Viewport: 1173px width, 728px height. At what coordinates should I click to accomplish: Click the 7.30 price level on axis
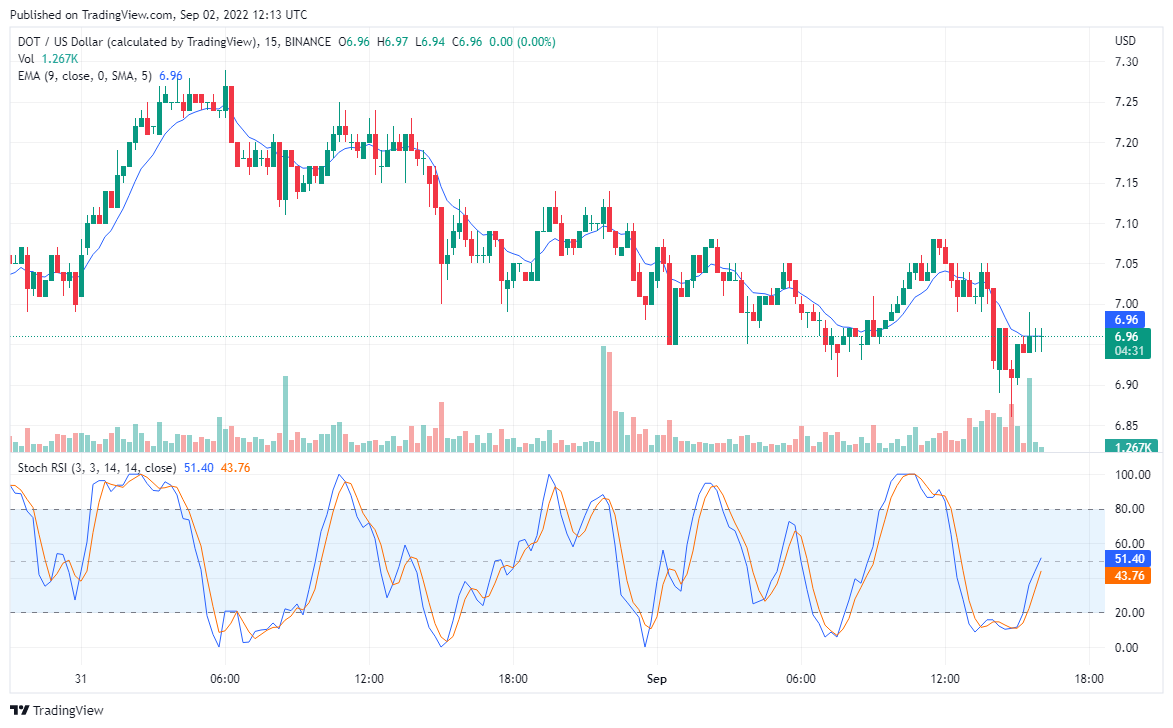1126,62
